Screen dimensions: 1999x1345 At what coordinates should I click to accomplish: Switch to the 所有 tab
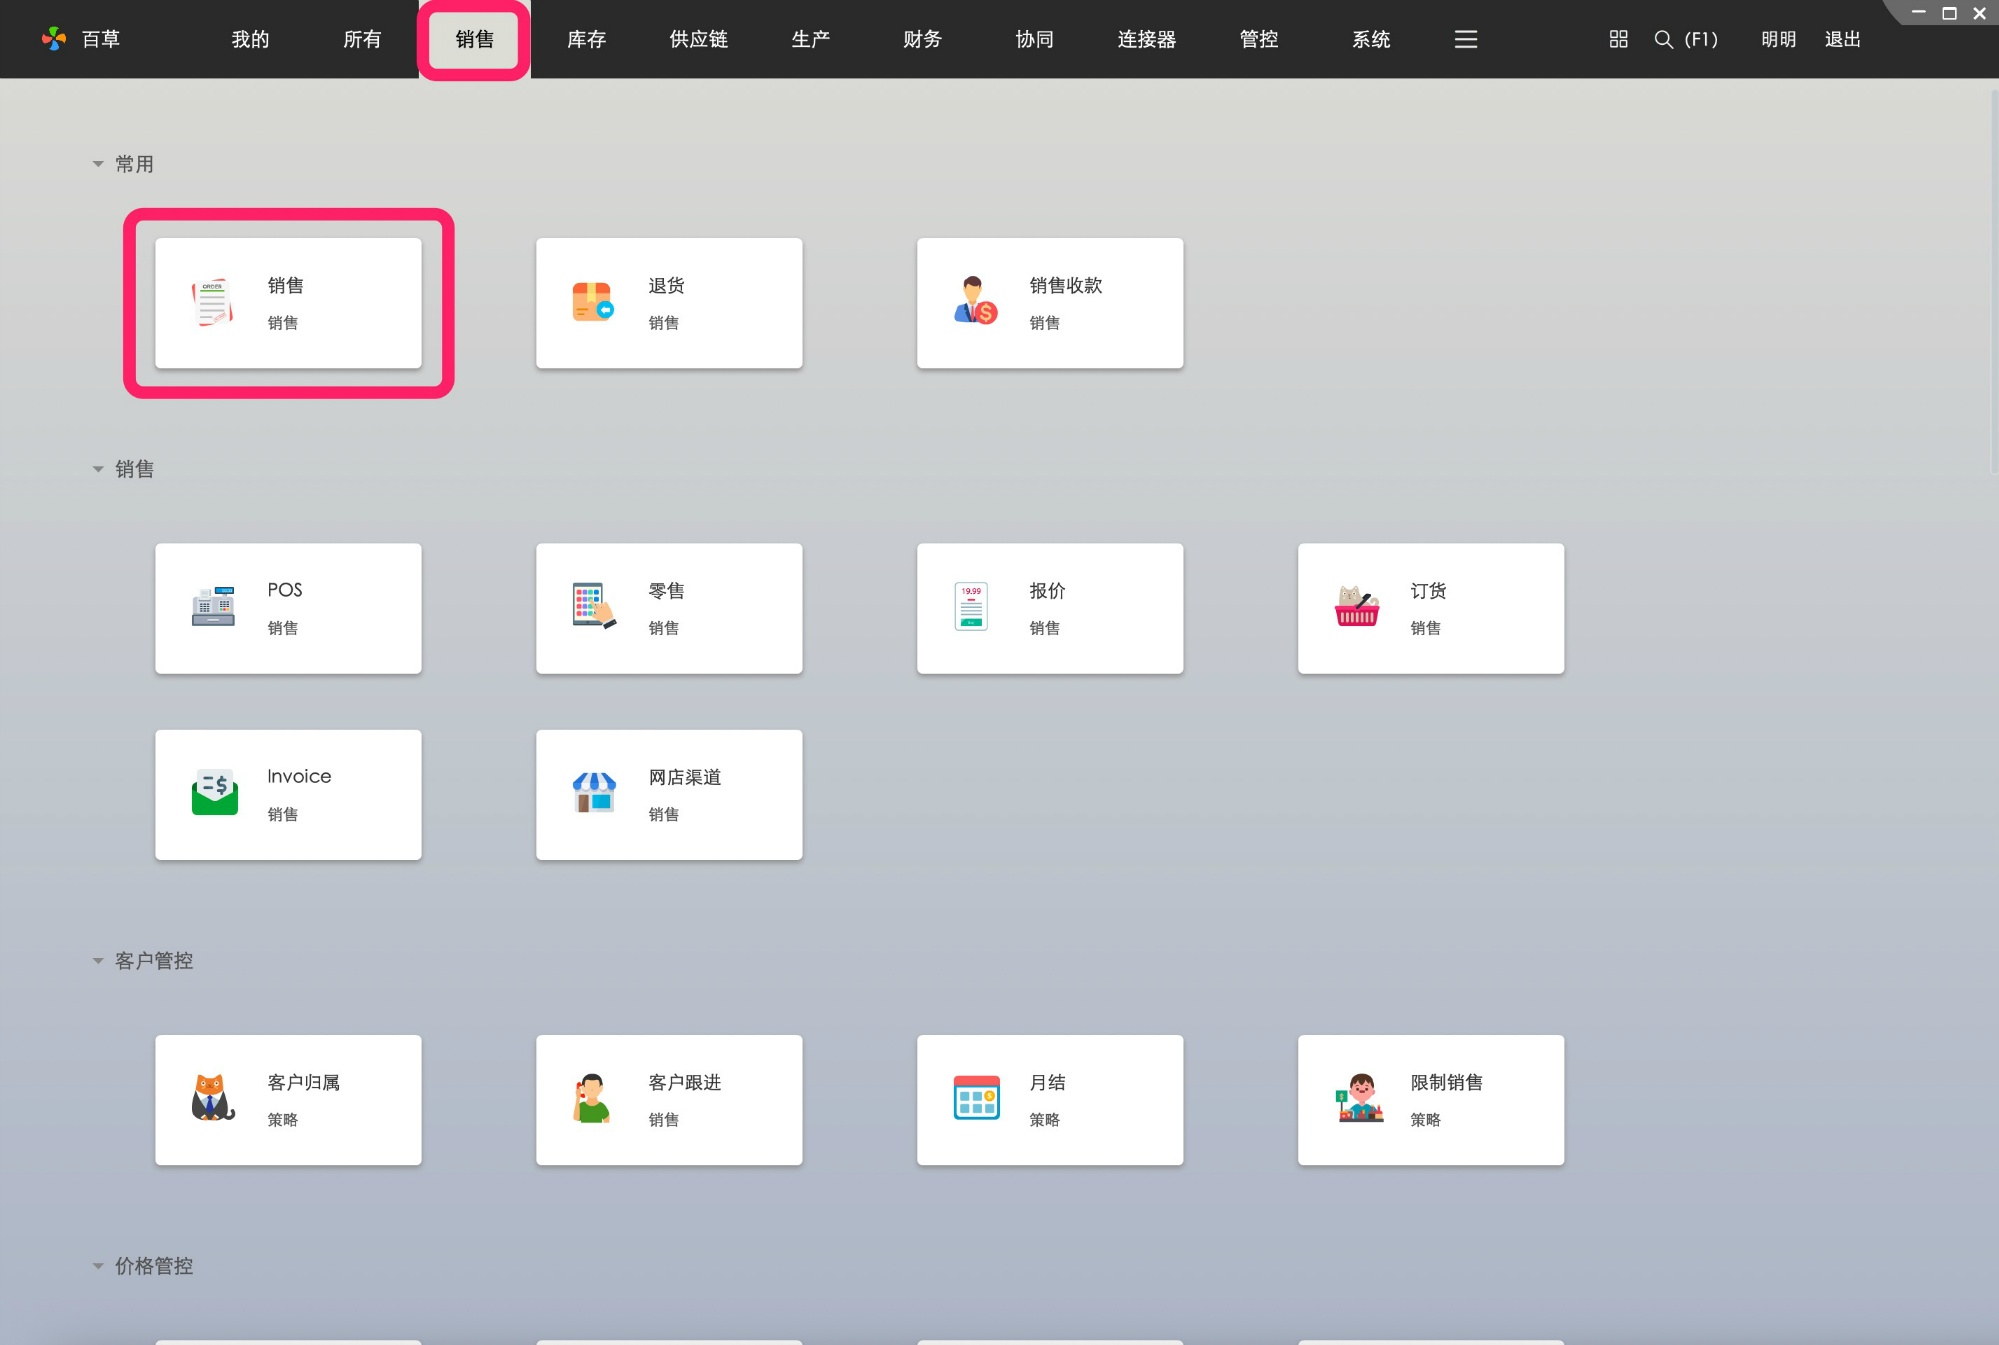pyautogui.click(x=362, y=39)
